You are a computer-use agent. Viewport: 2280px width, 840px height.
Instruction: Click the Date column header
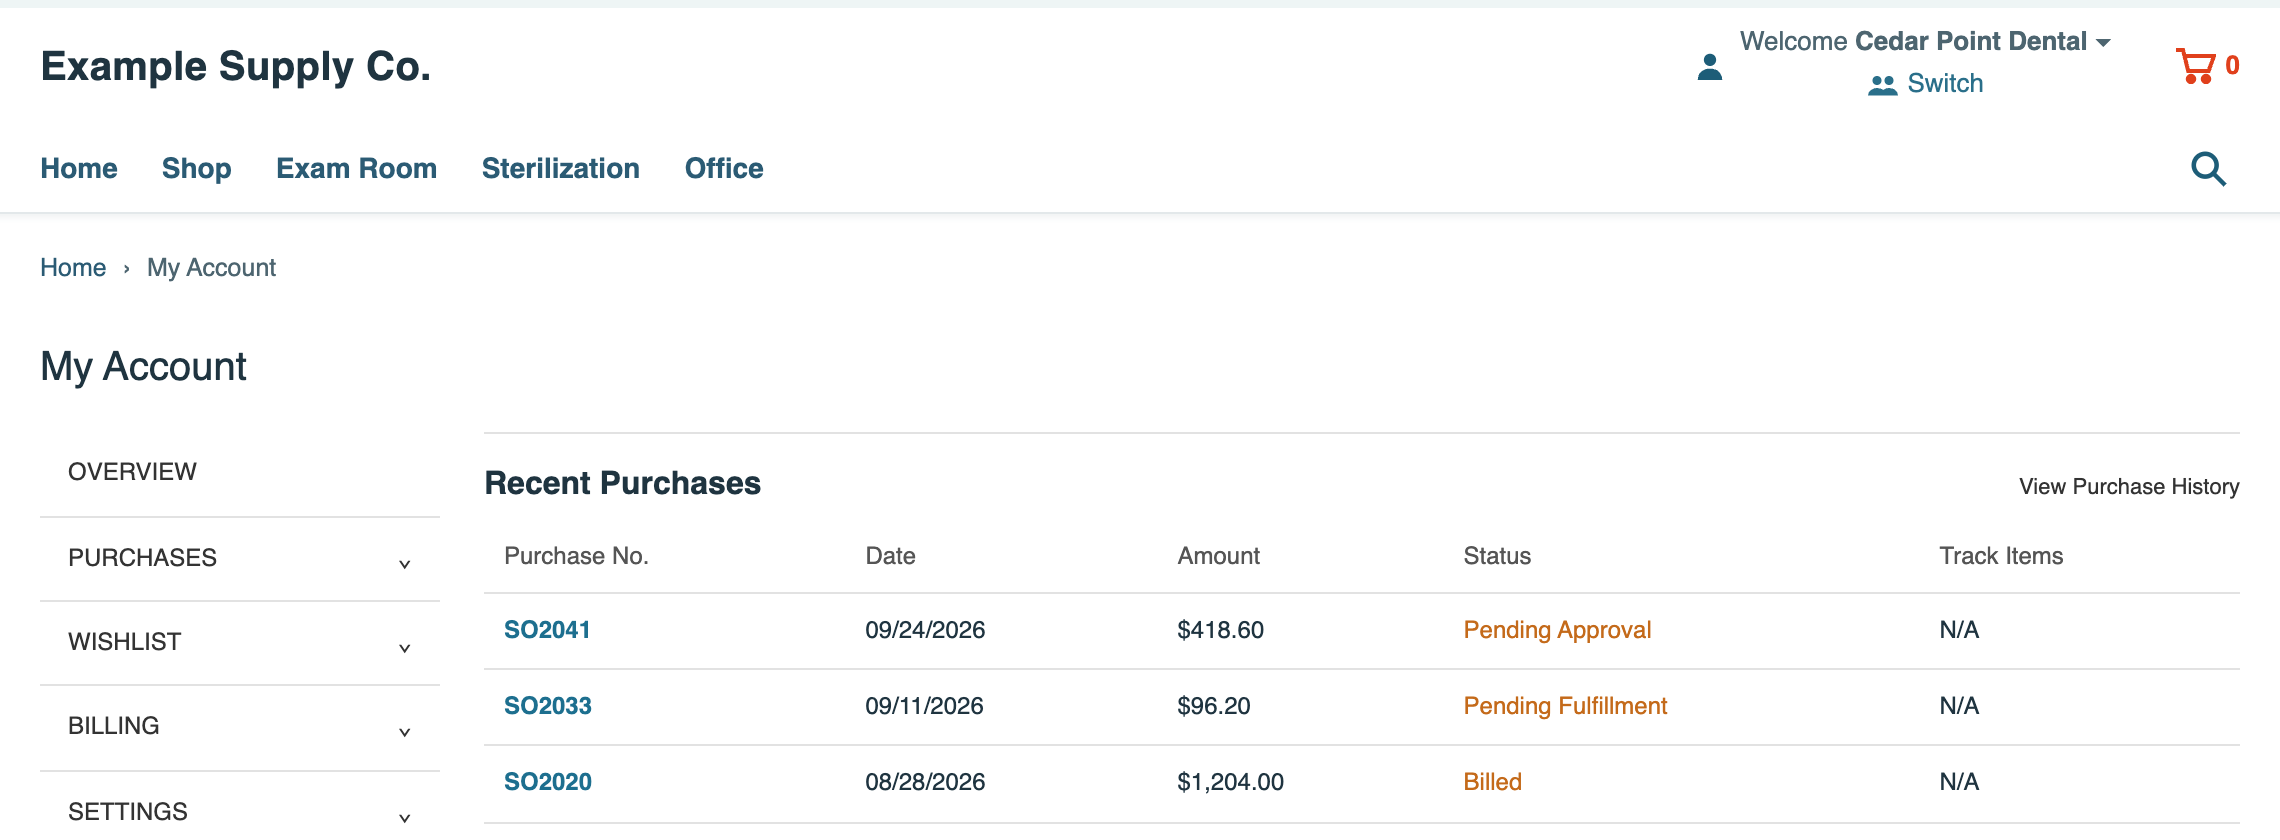[x=890, y=556]
